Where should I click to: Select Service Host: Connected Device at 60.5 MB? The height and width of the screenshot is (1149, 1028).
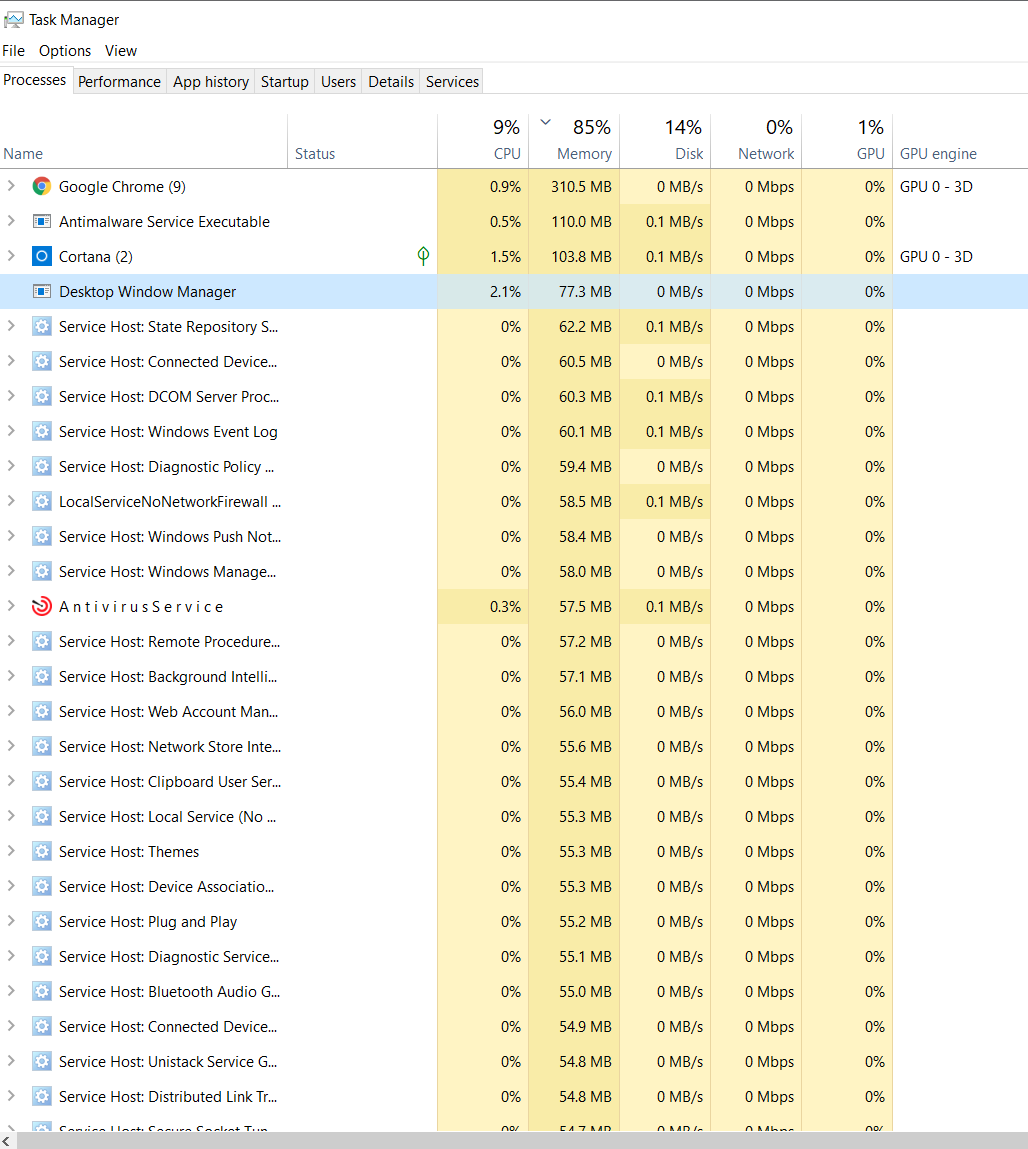click(x=514, y=362)
